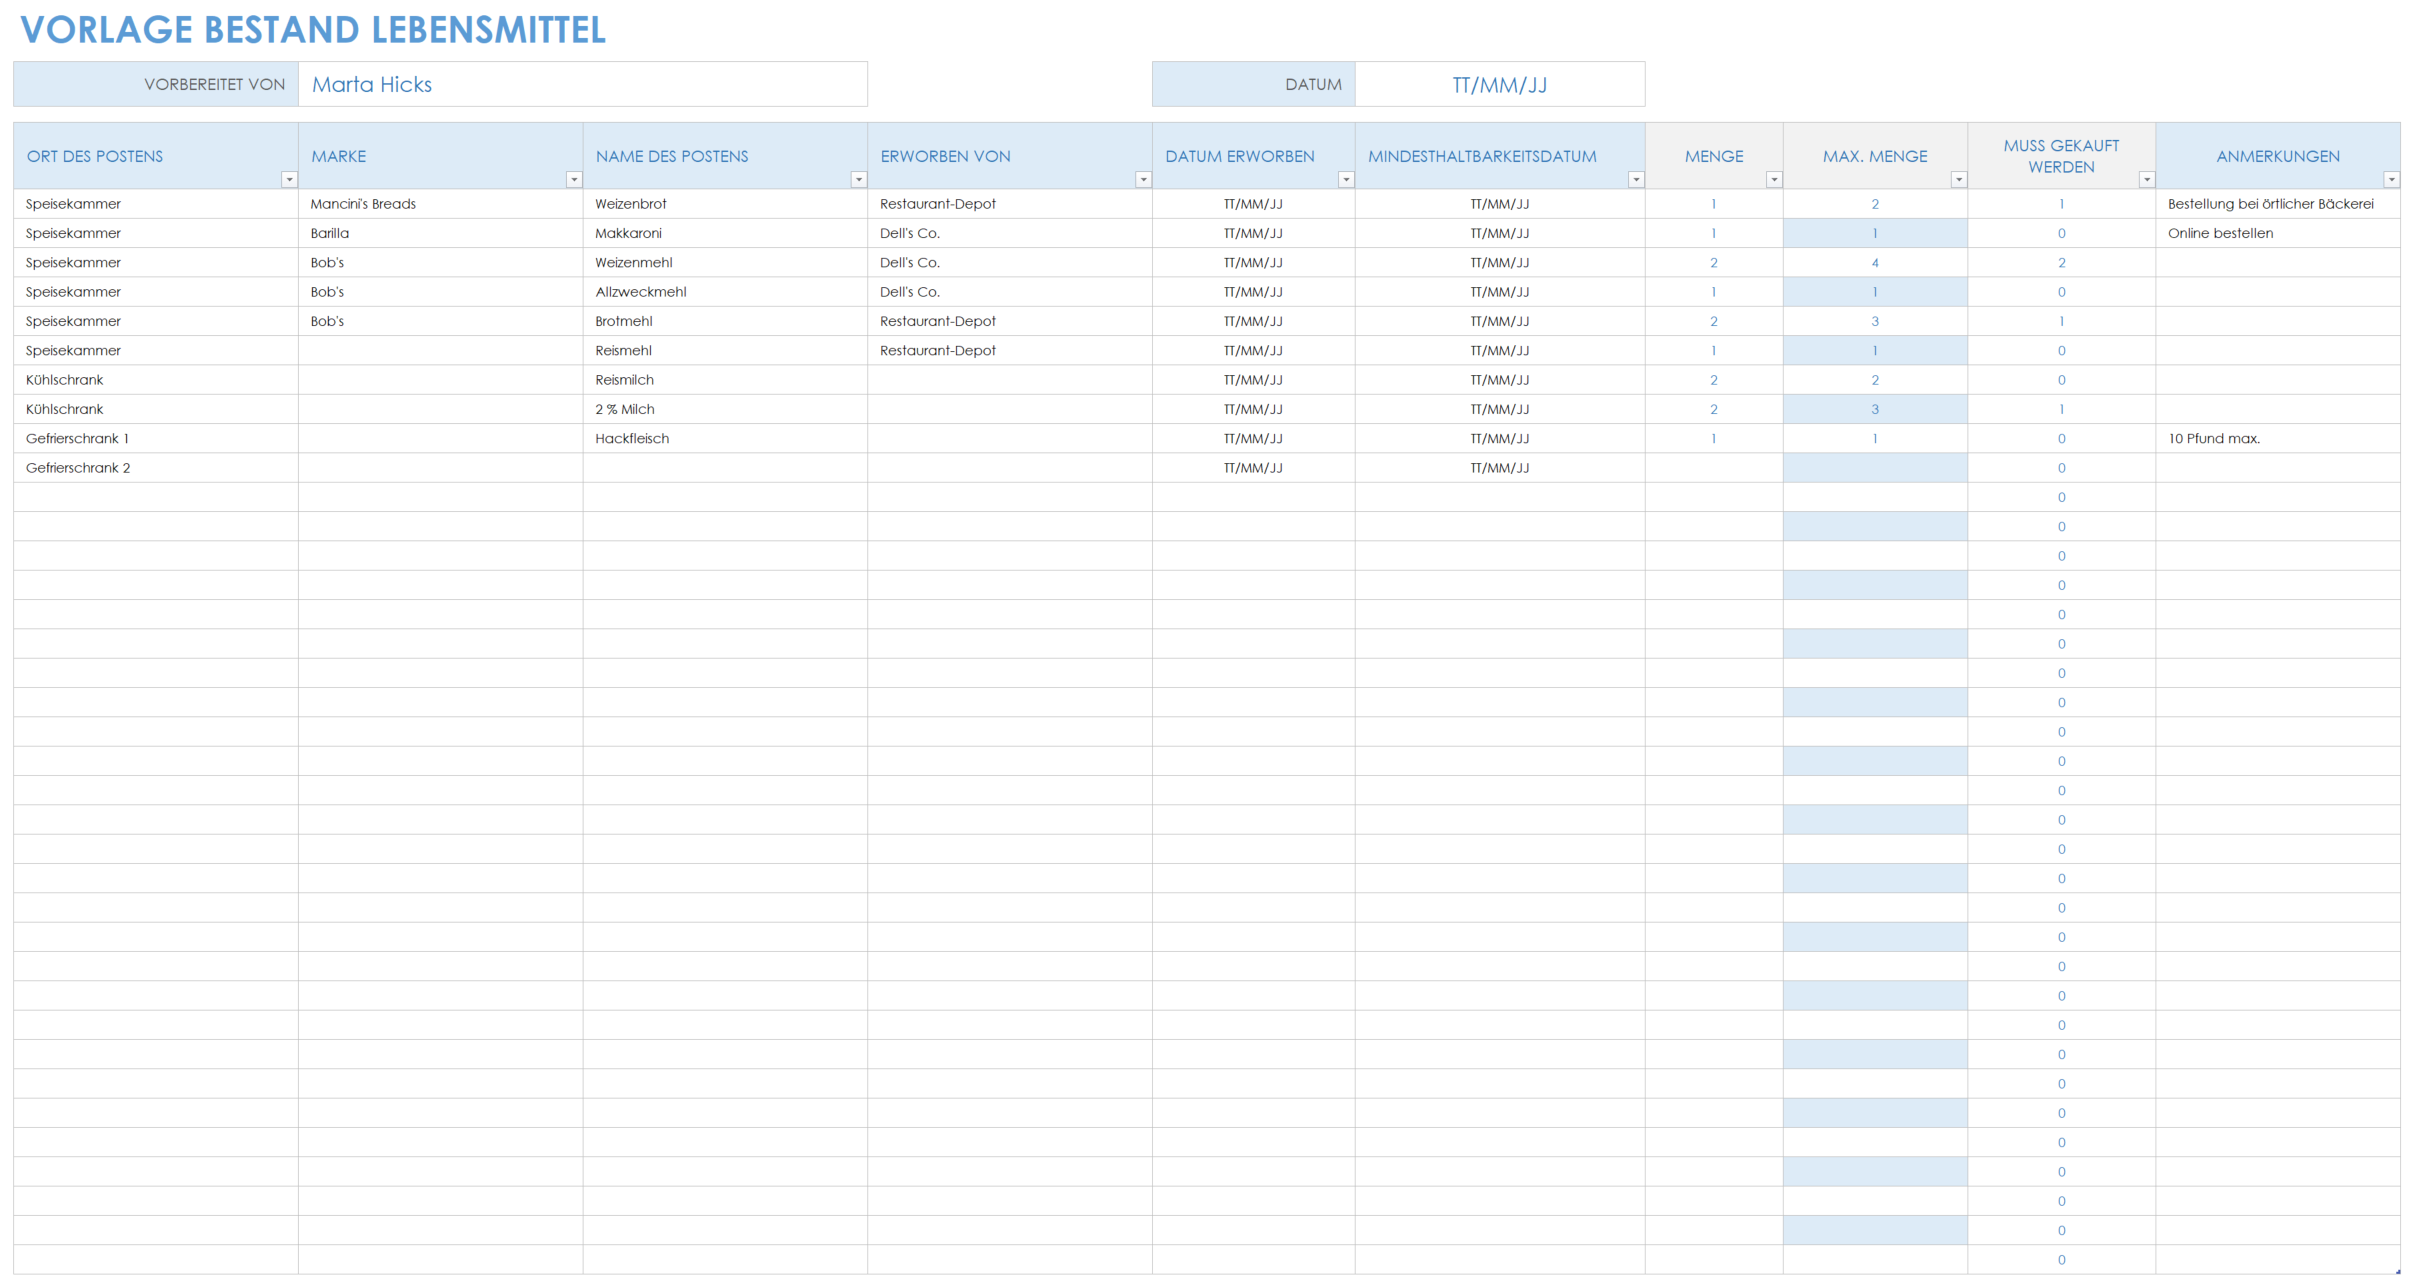
Task: Select the 2 % Milch item cell
Action: tap(725, 409)
